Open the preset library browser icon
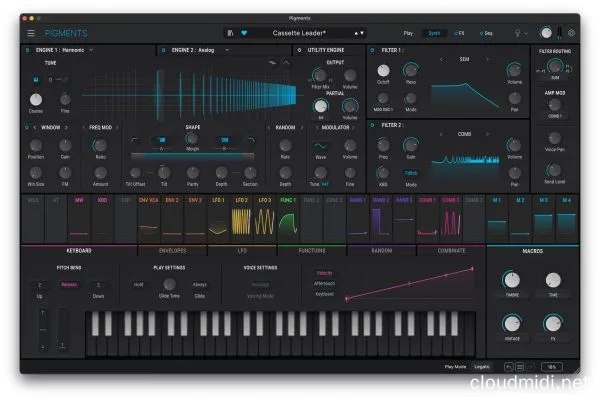The height and width of the screenshot is (400, 600). (232, 33)
